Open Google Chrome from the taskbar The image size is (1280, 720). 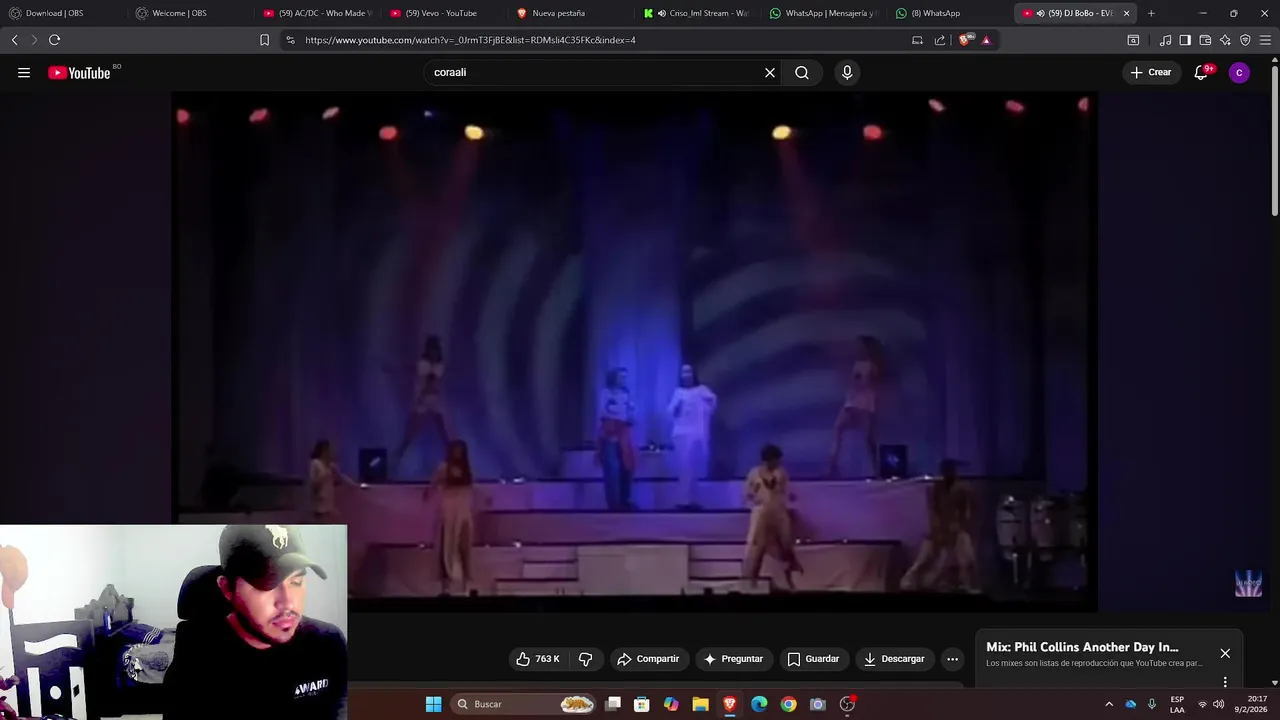pos(788,704)
